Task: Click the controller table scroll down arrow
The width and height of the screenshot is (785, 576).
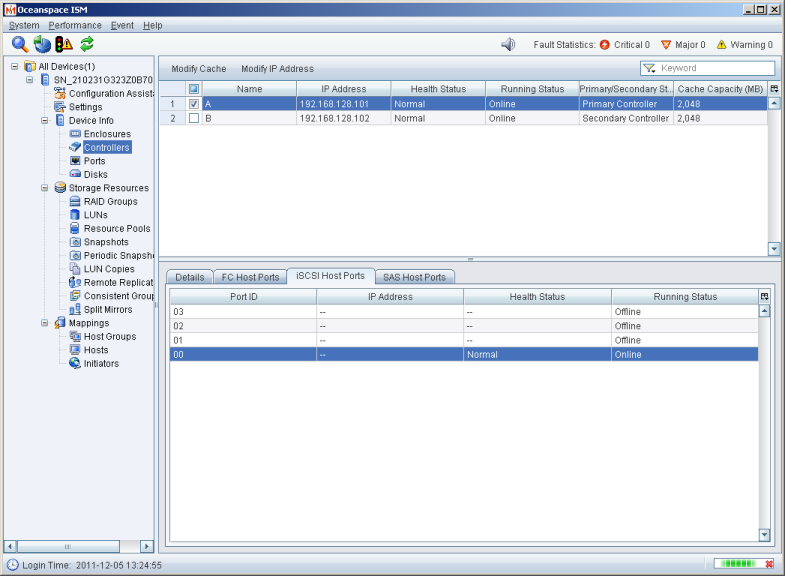Action: click(x=774, y=248)
